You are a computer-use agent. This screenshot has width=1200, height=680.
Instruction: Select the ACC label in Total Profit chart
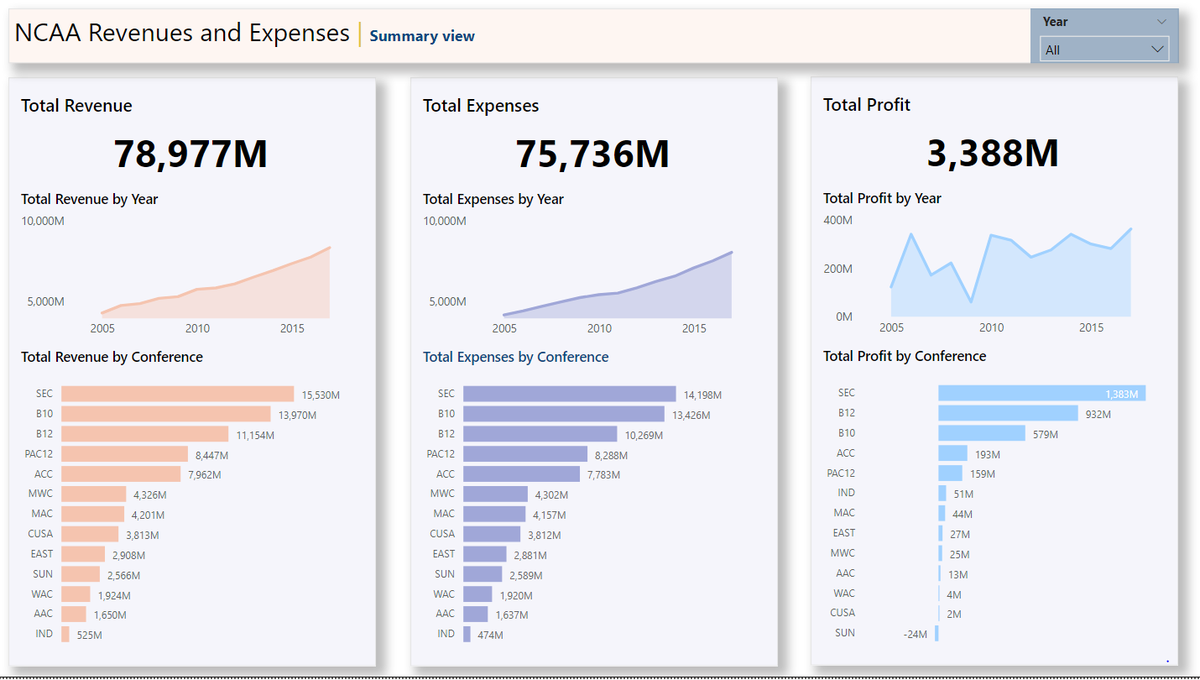click(844, 453)
